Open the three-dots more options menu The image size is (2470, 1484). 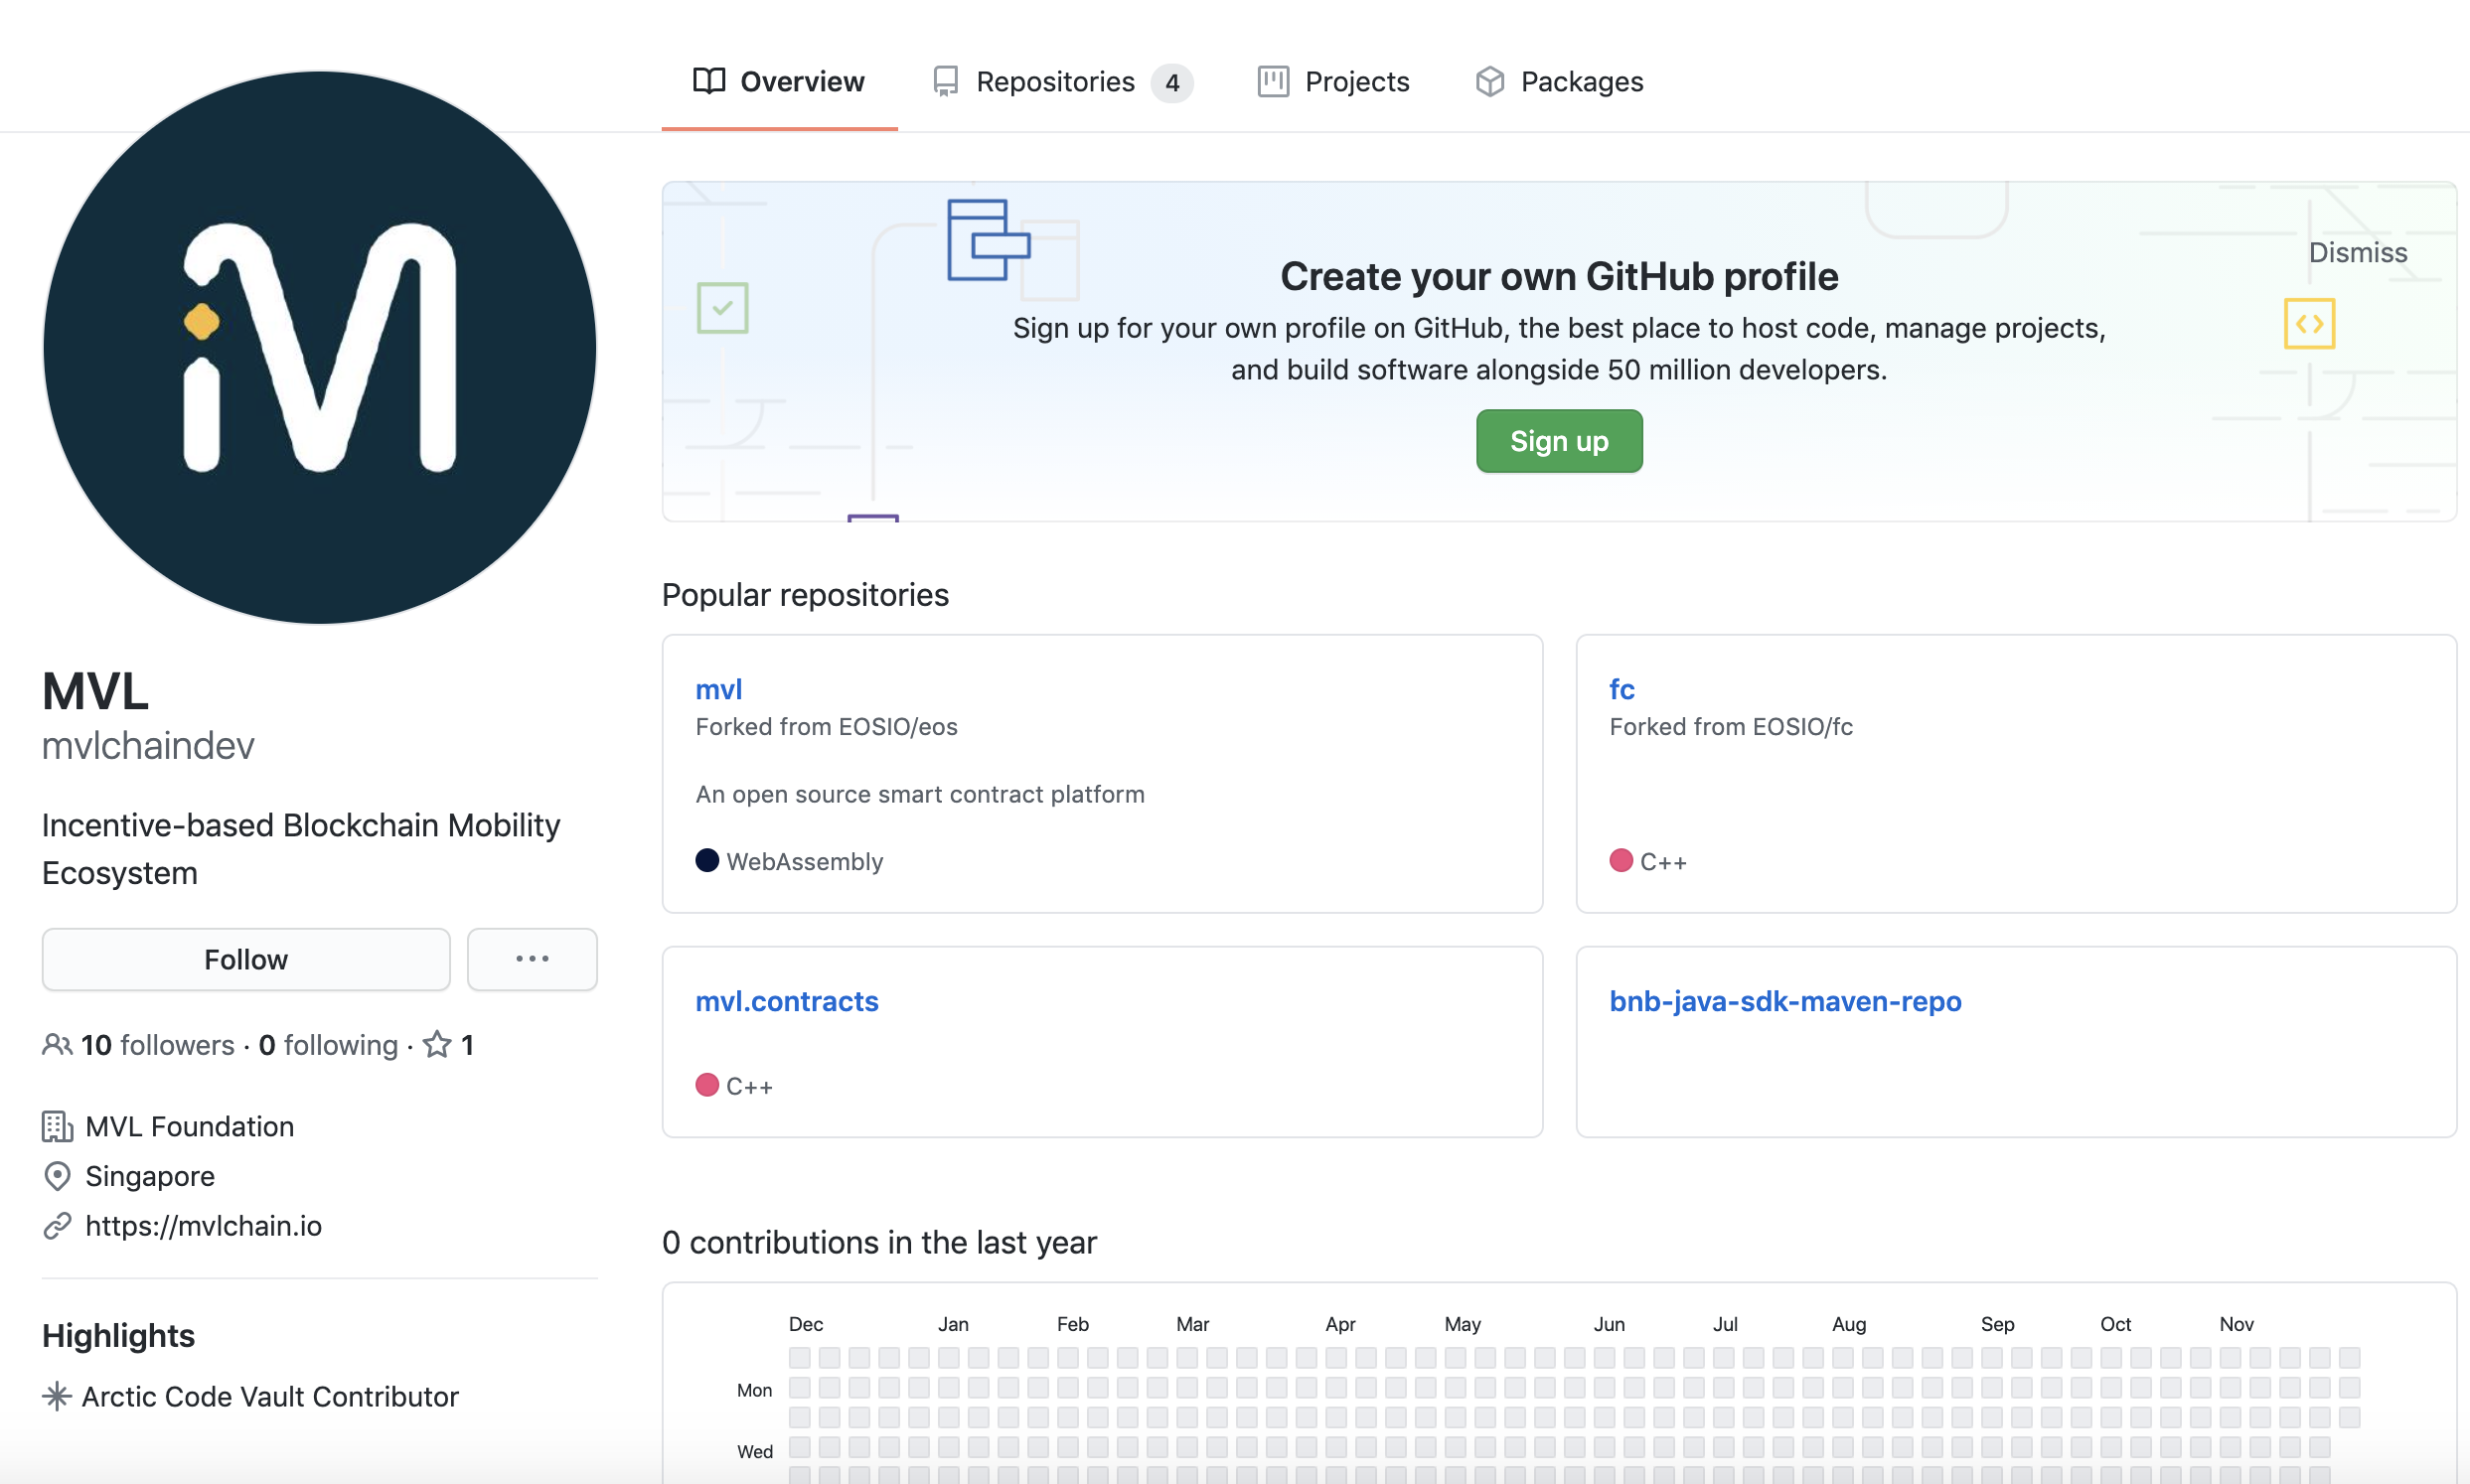(x=532, y=959)
